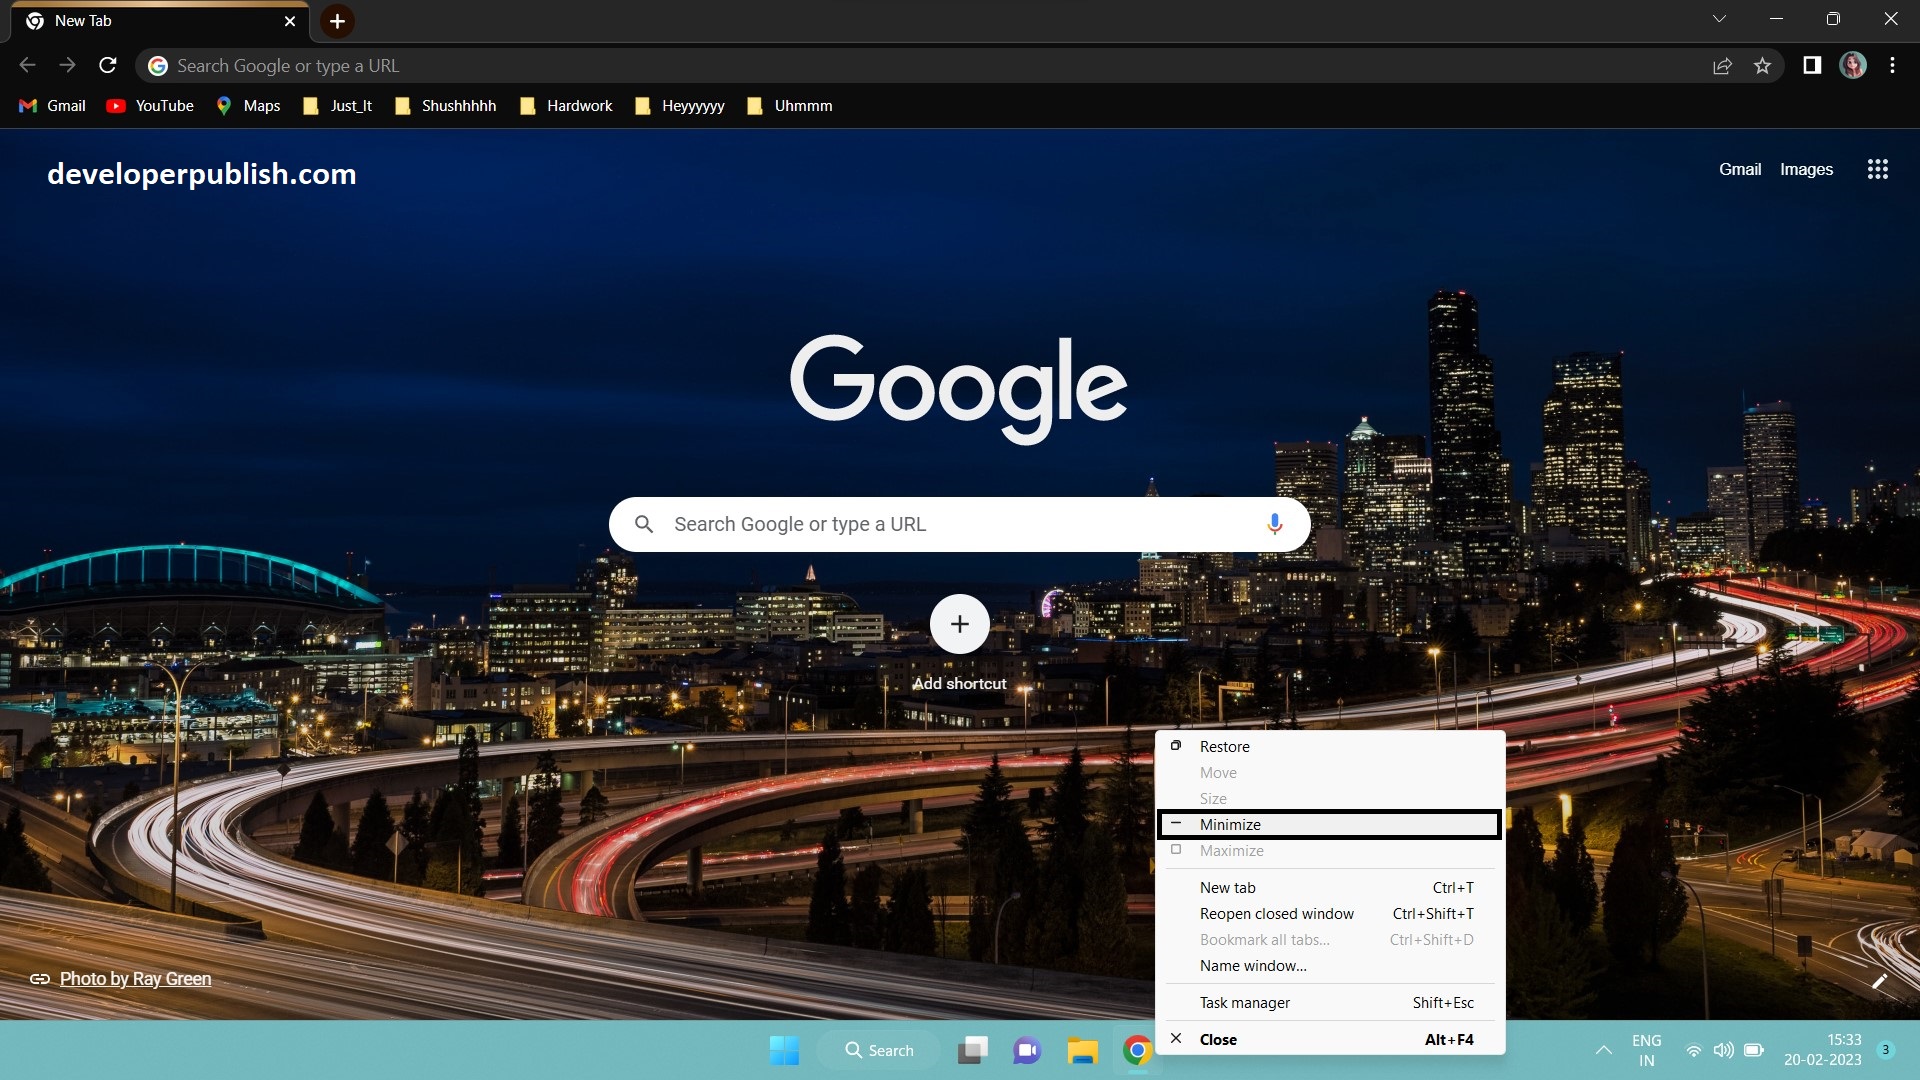
Task: Click the camera icon on the taskbar
Action: (1027, 1050)
